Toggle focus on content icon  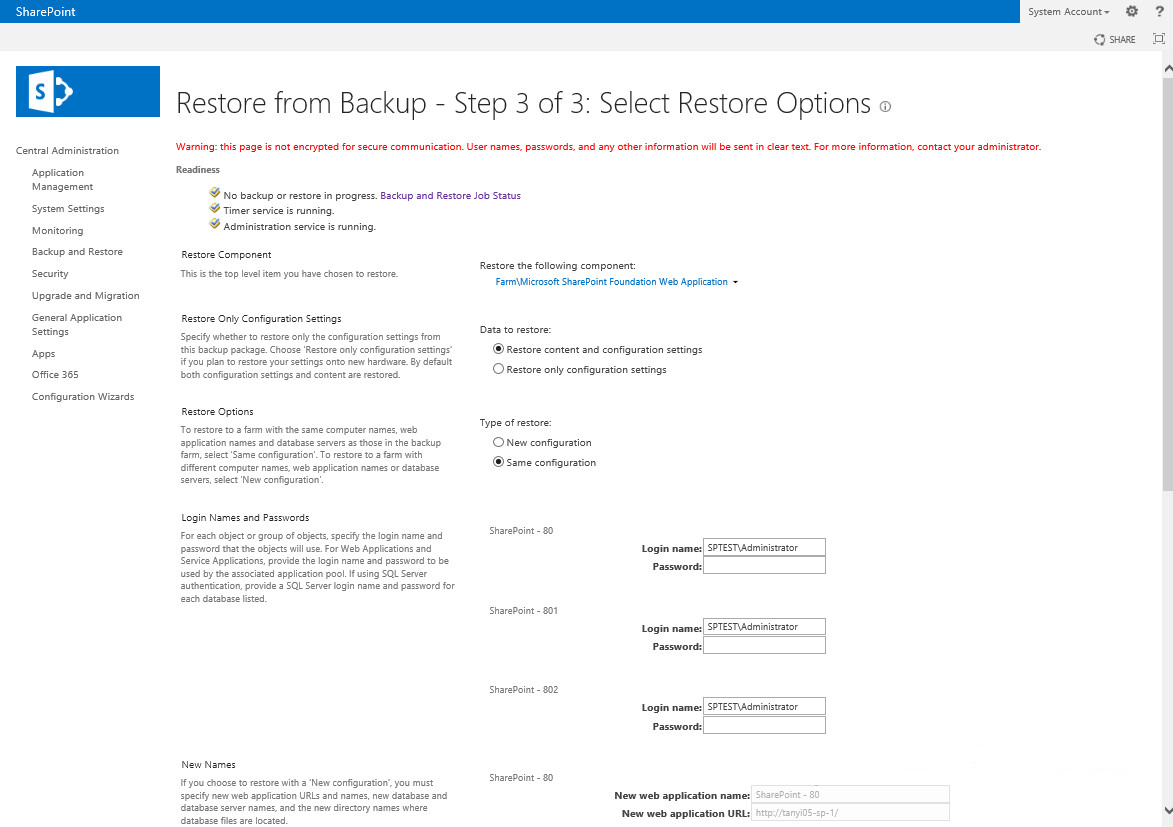(1159, 39)
